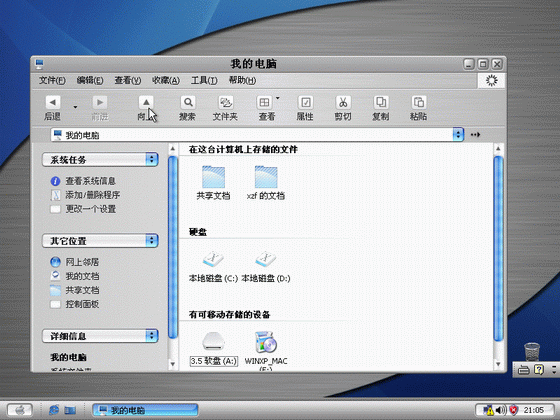Click the main pane scrollbar up arrow
This screenshot has width=560, height=420.
[498, 148]
